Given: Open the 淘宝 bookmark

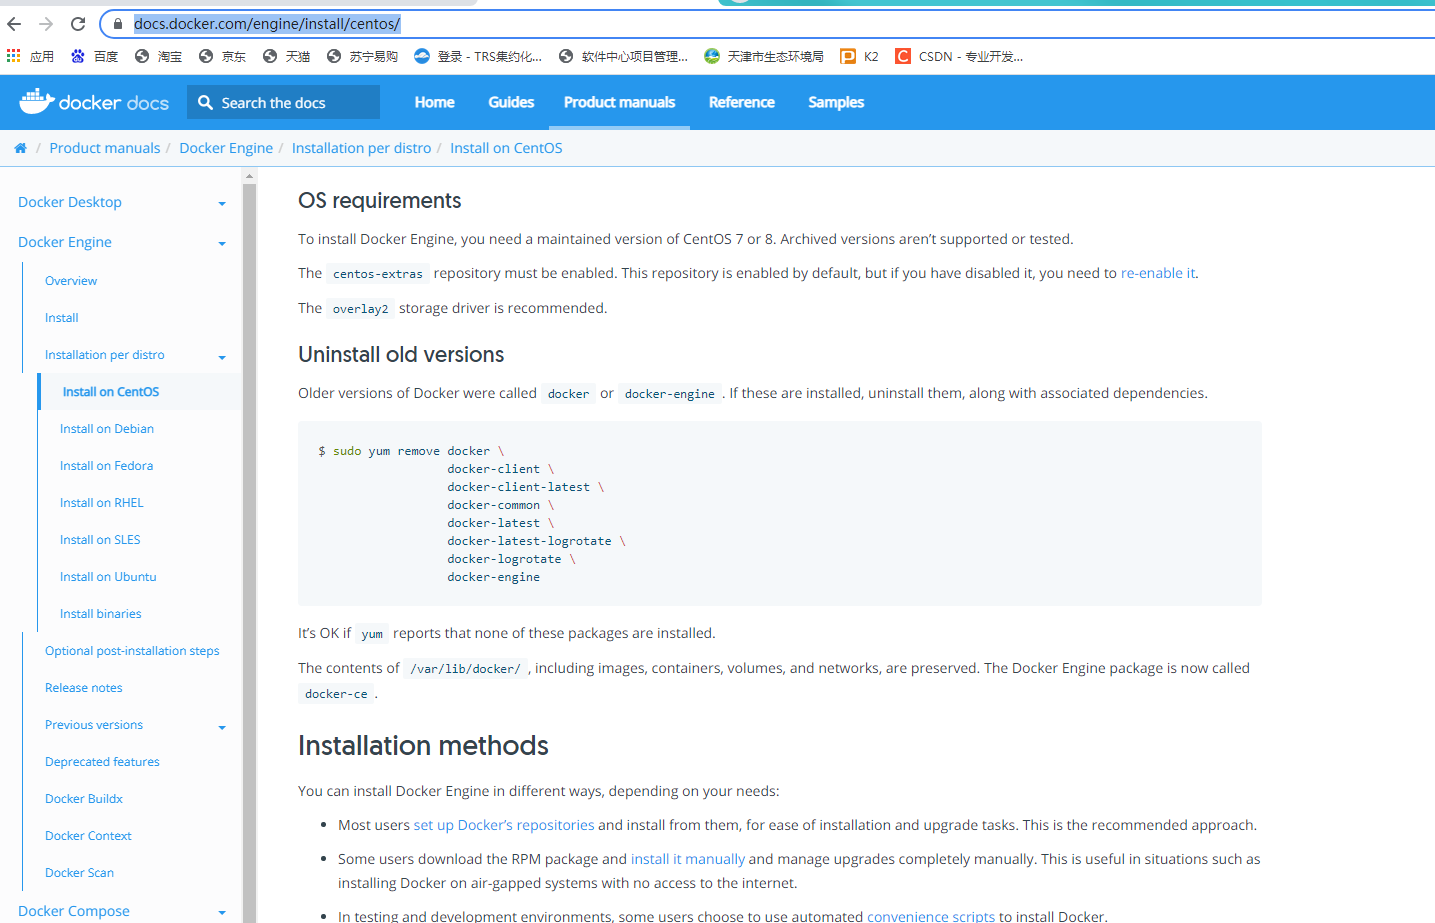Looking at the screenshot, I should point(158,56).
